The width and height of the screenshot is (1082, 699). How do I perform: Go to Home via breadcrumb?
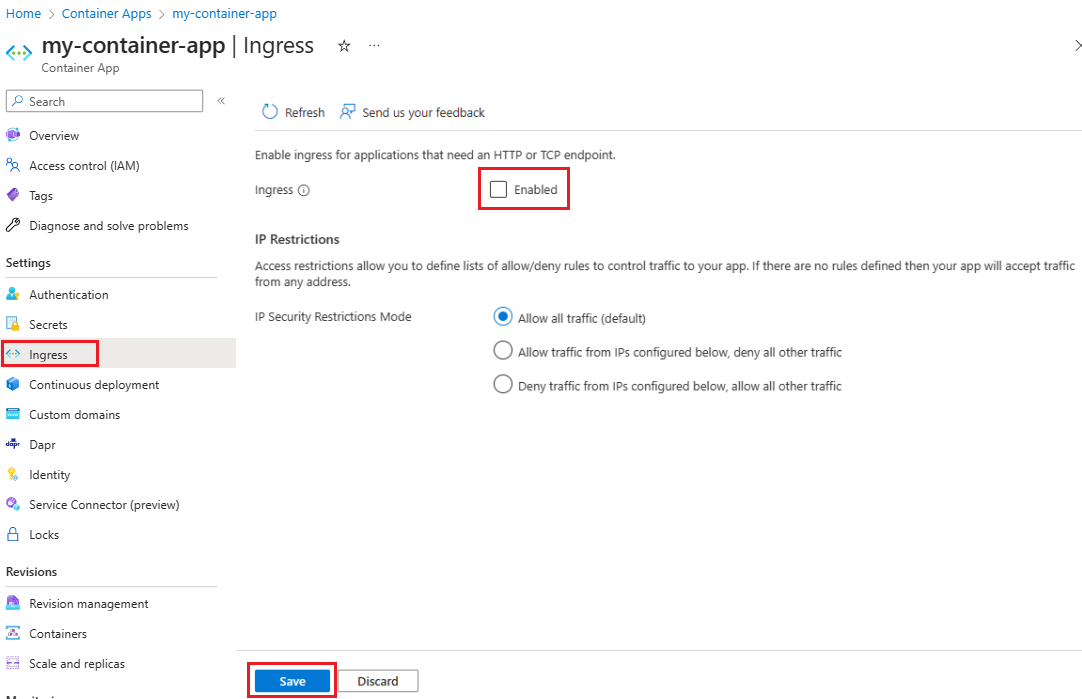[23, 13]
